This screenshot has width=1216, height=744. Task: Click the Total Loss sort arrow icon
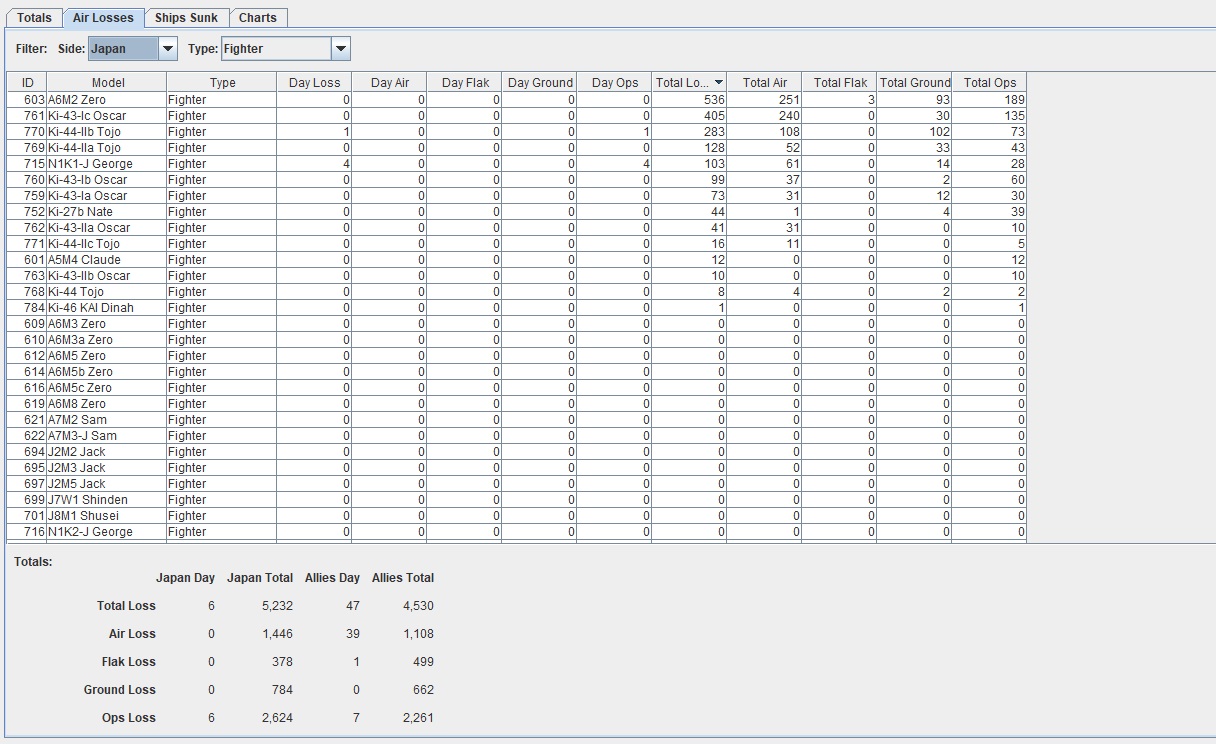tap(718, 83)
